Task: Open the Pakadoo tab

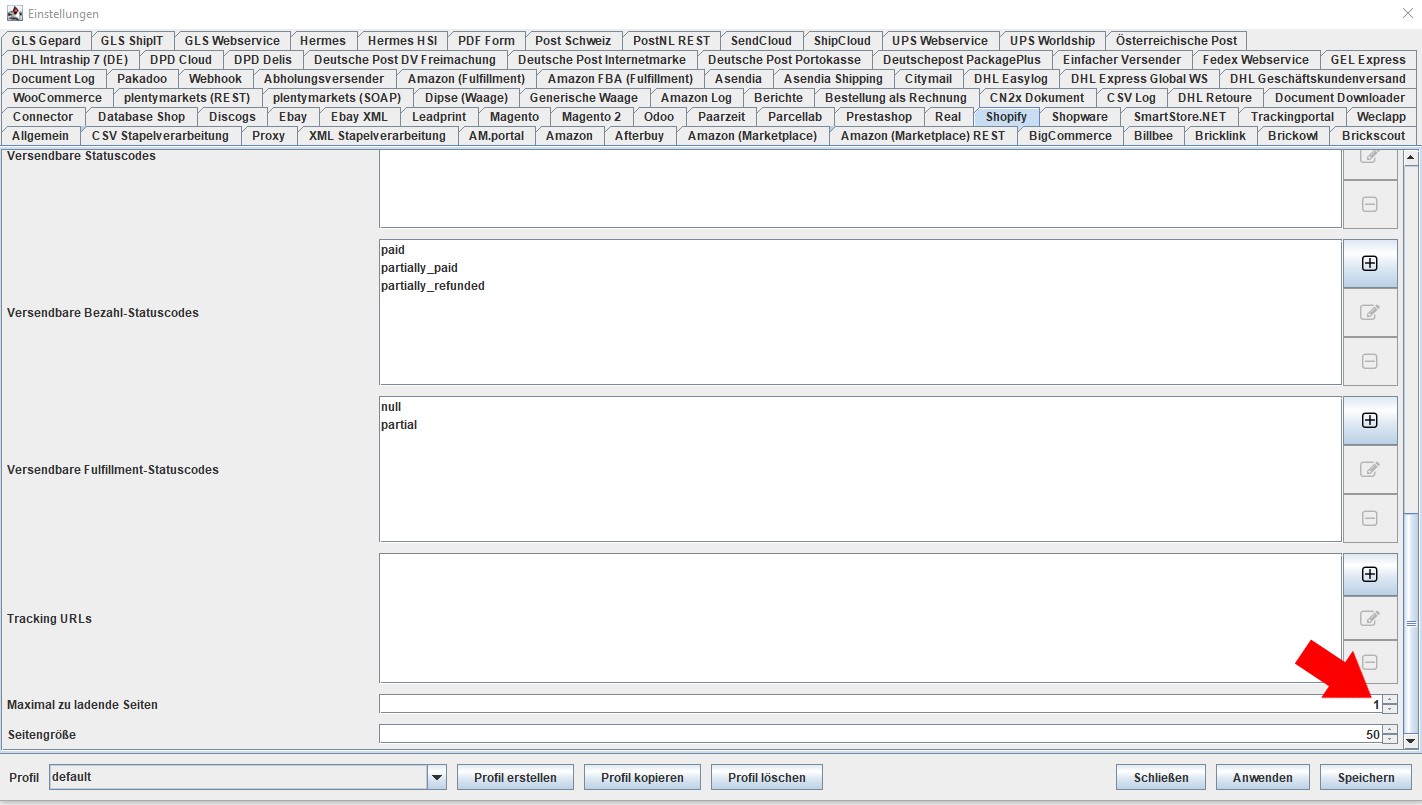Action: pyautogui.click(x=143, y=79)
